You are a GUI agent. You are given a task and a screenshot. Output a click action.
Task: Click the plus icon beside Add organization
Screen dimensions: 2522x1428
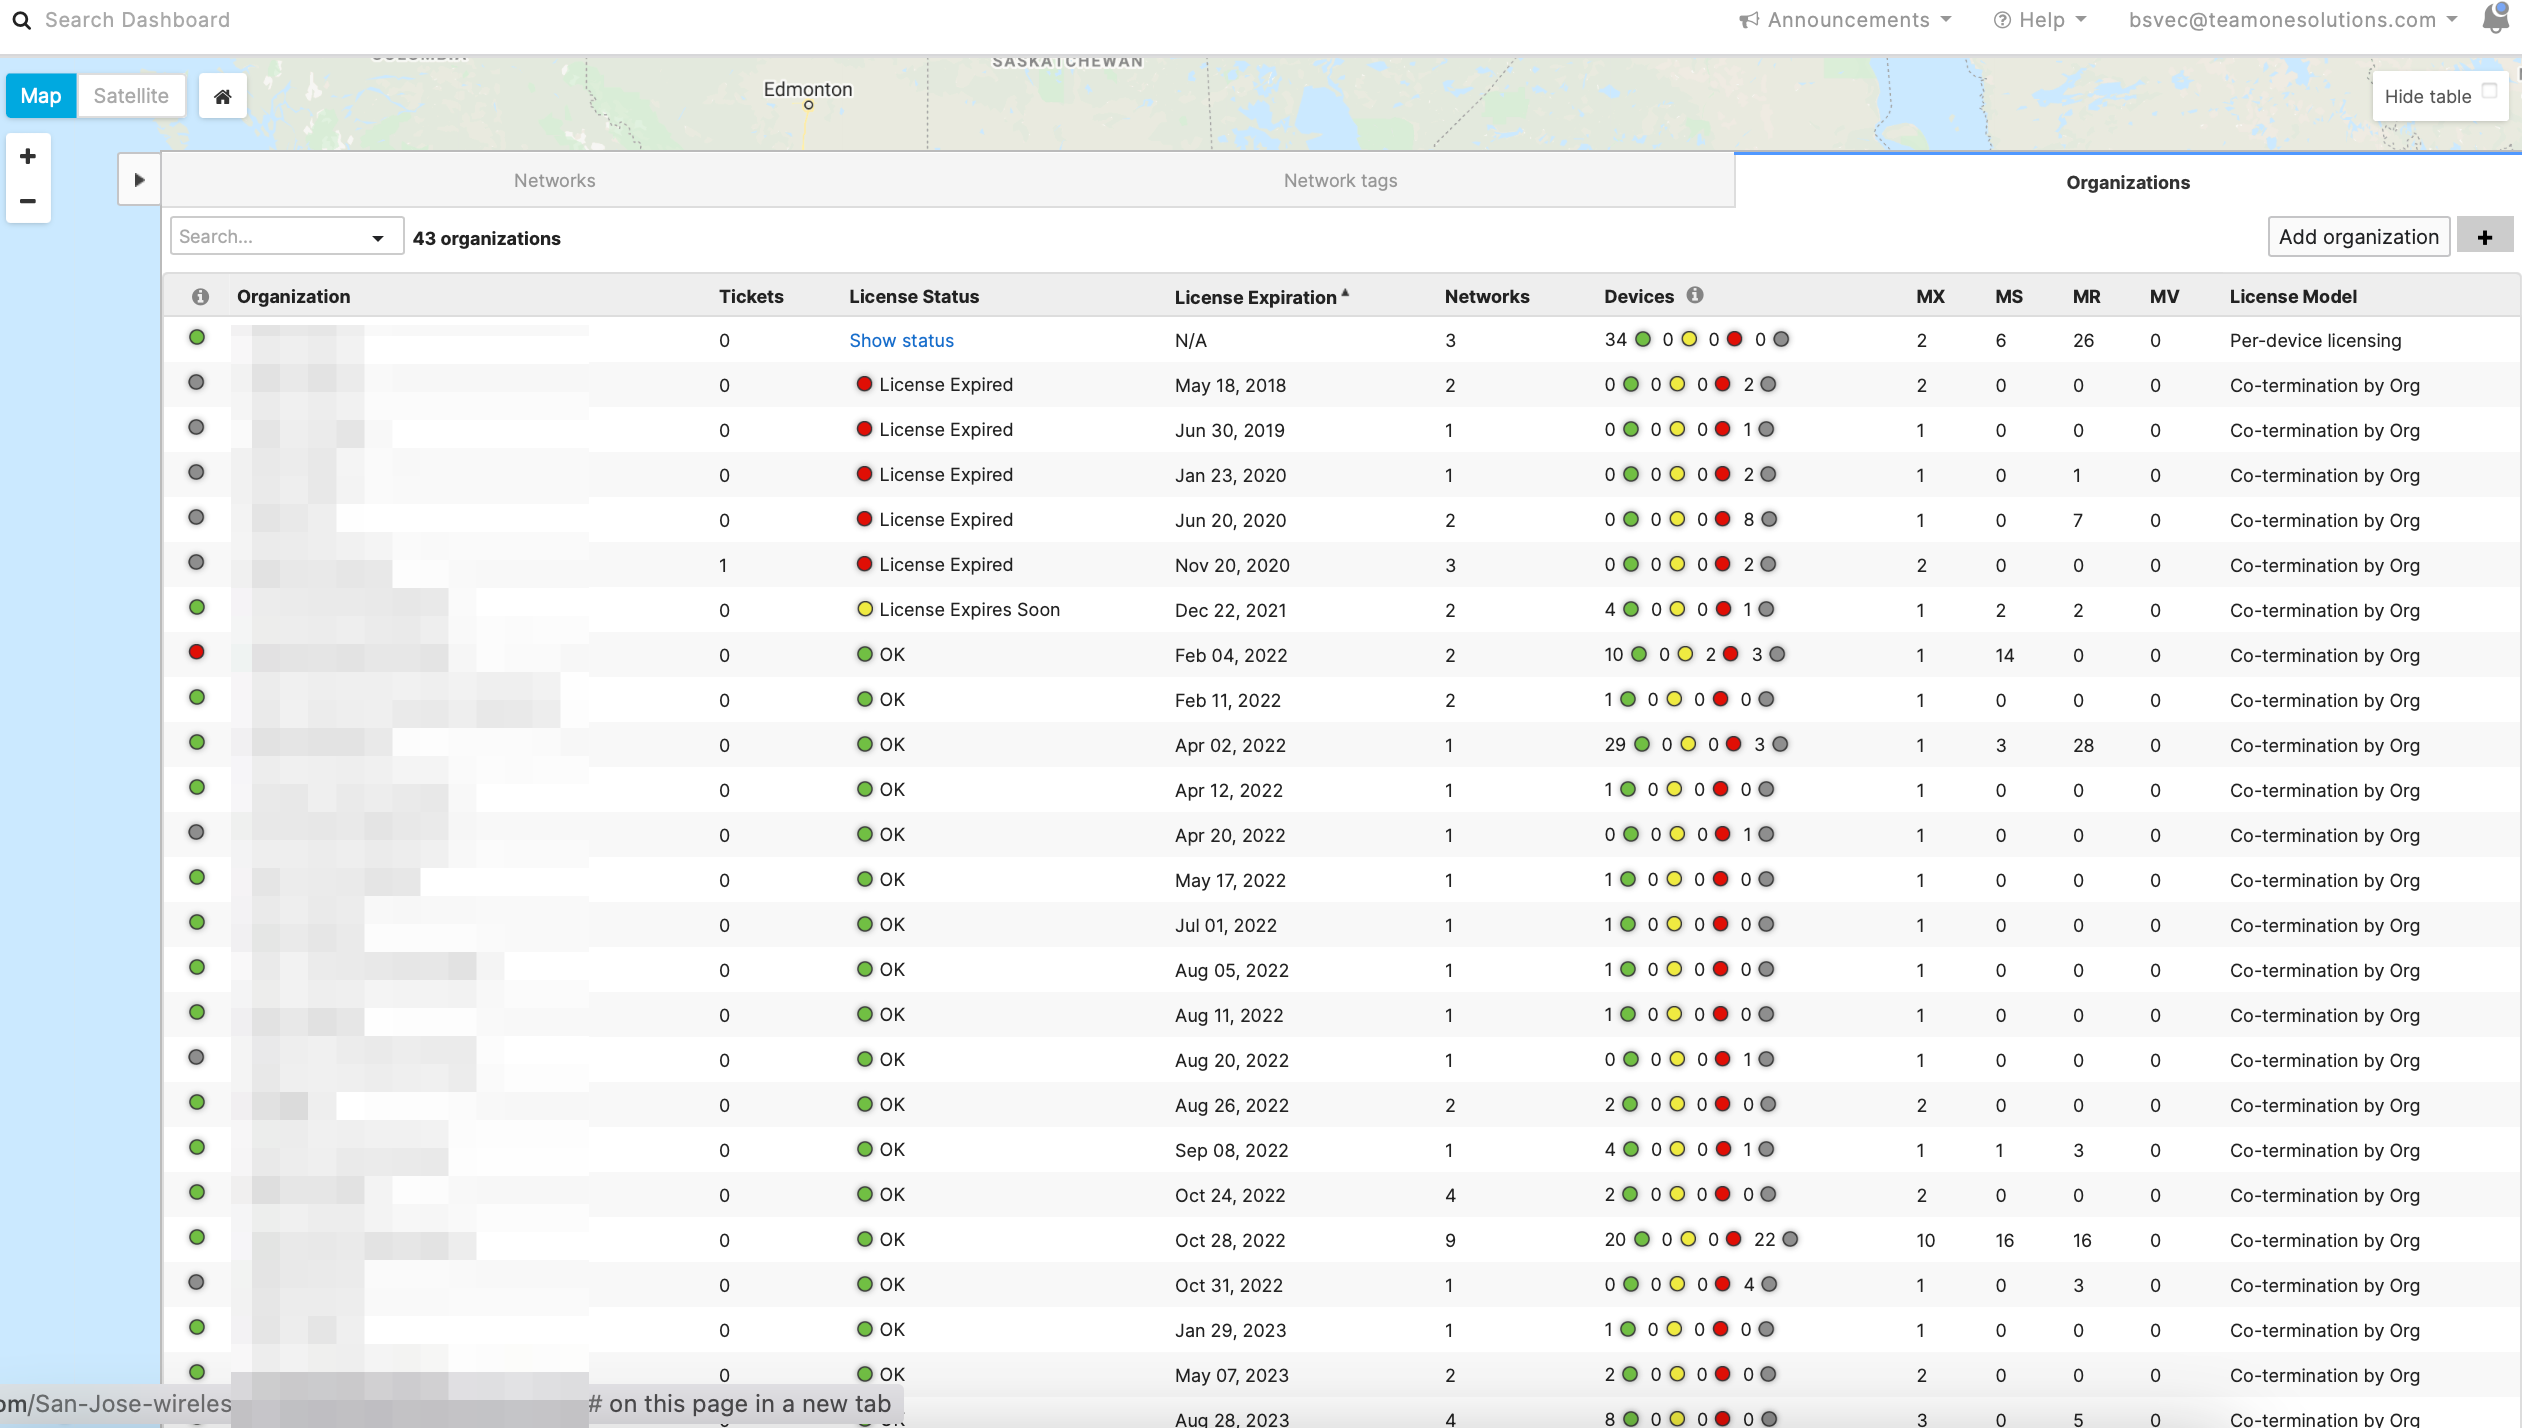click(2484, 236)
